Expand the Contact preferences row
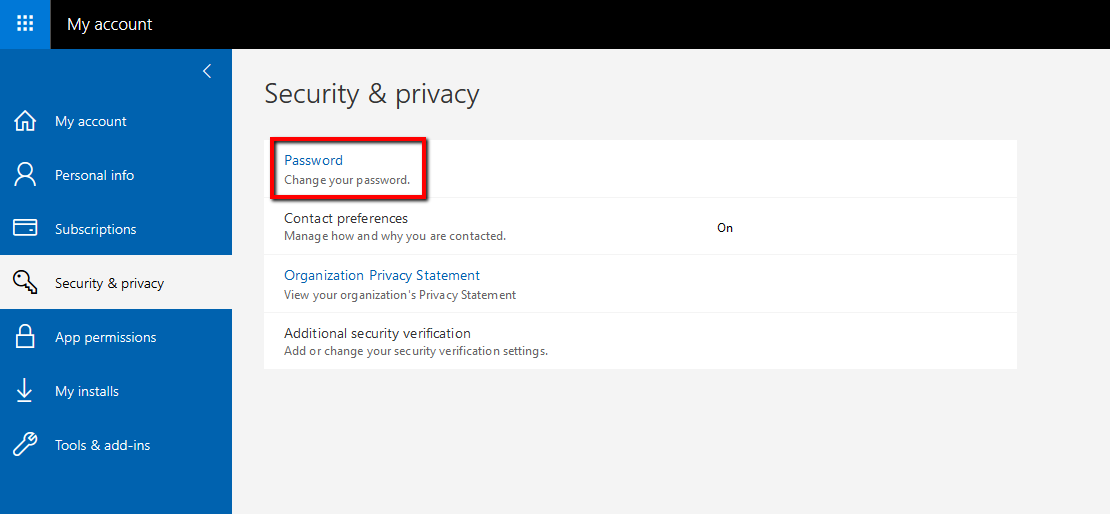 pos(640,226)
